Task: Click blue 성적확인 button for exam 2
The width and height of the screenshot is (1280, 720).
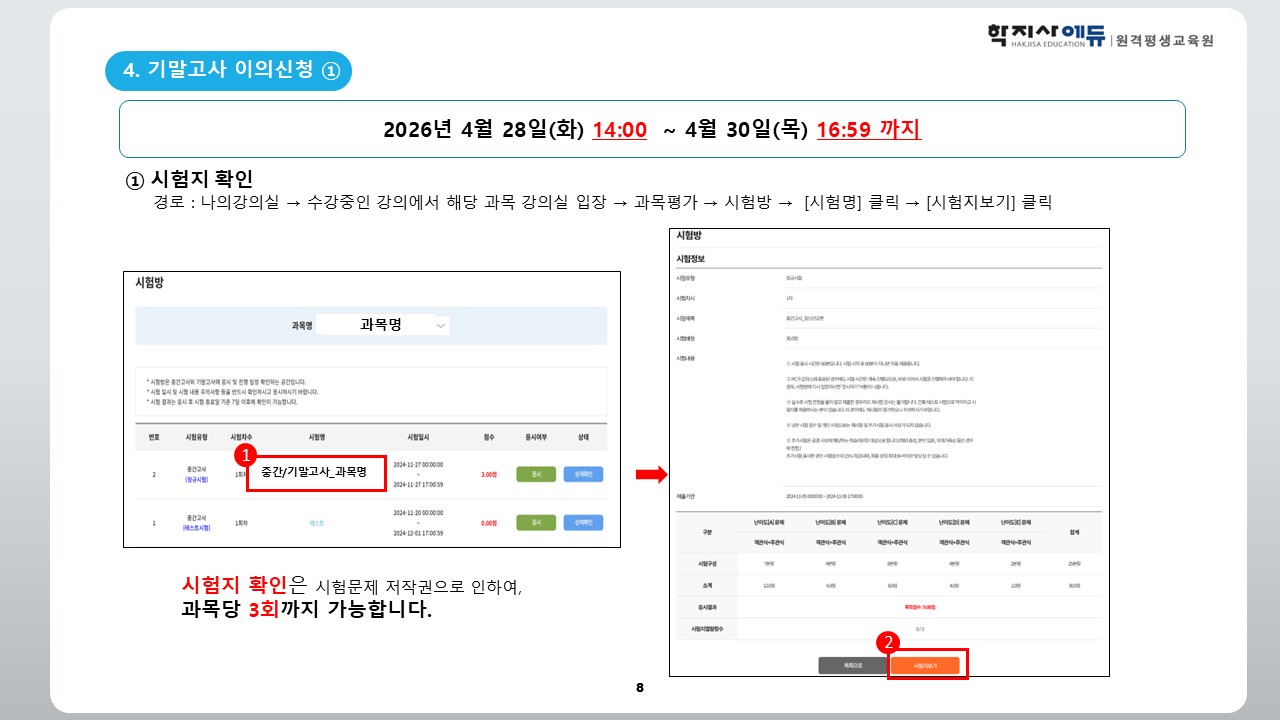Action: click(x=583, y=474)
